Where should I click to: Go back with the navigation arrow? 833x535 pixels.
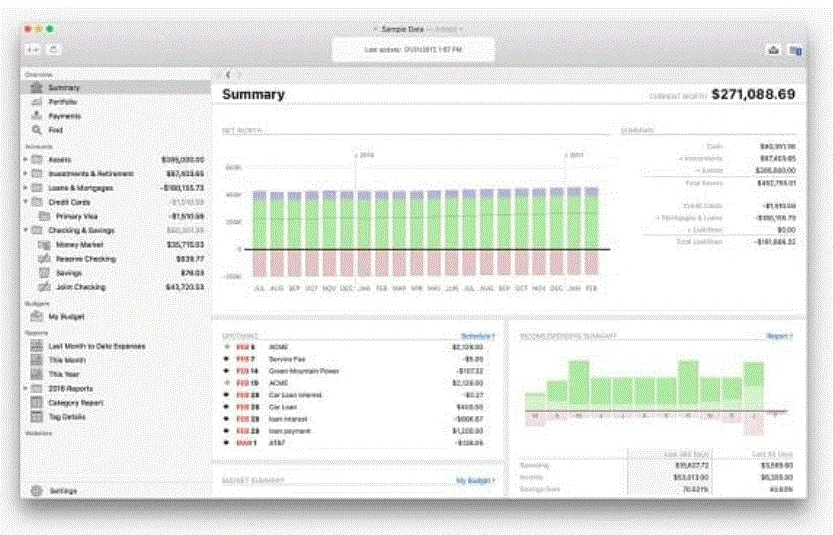point(228,75)
